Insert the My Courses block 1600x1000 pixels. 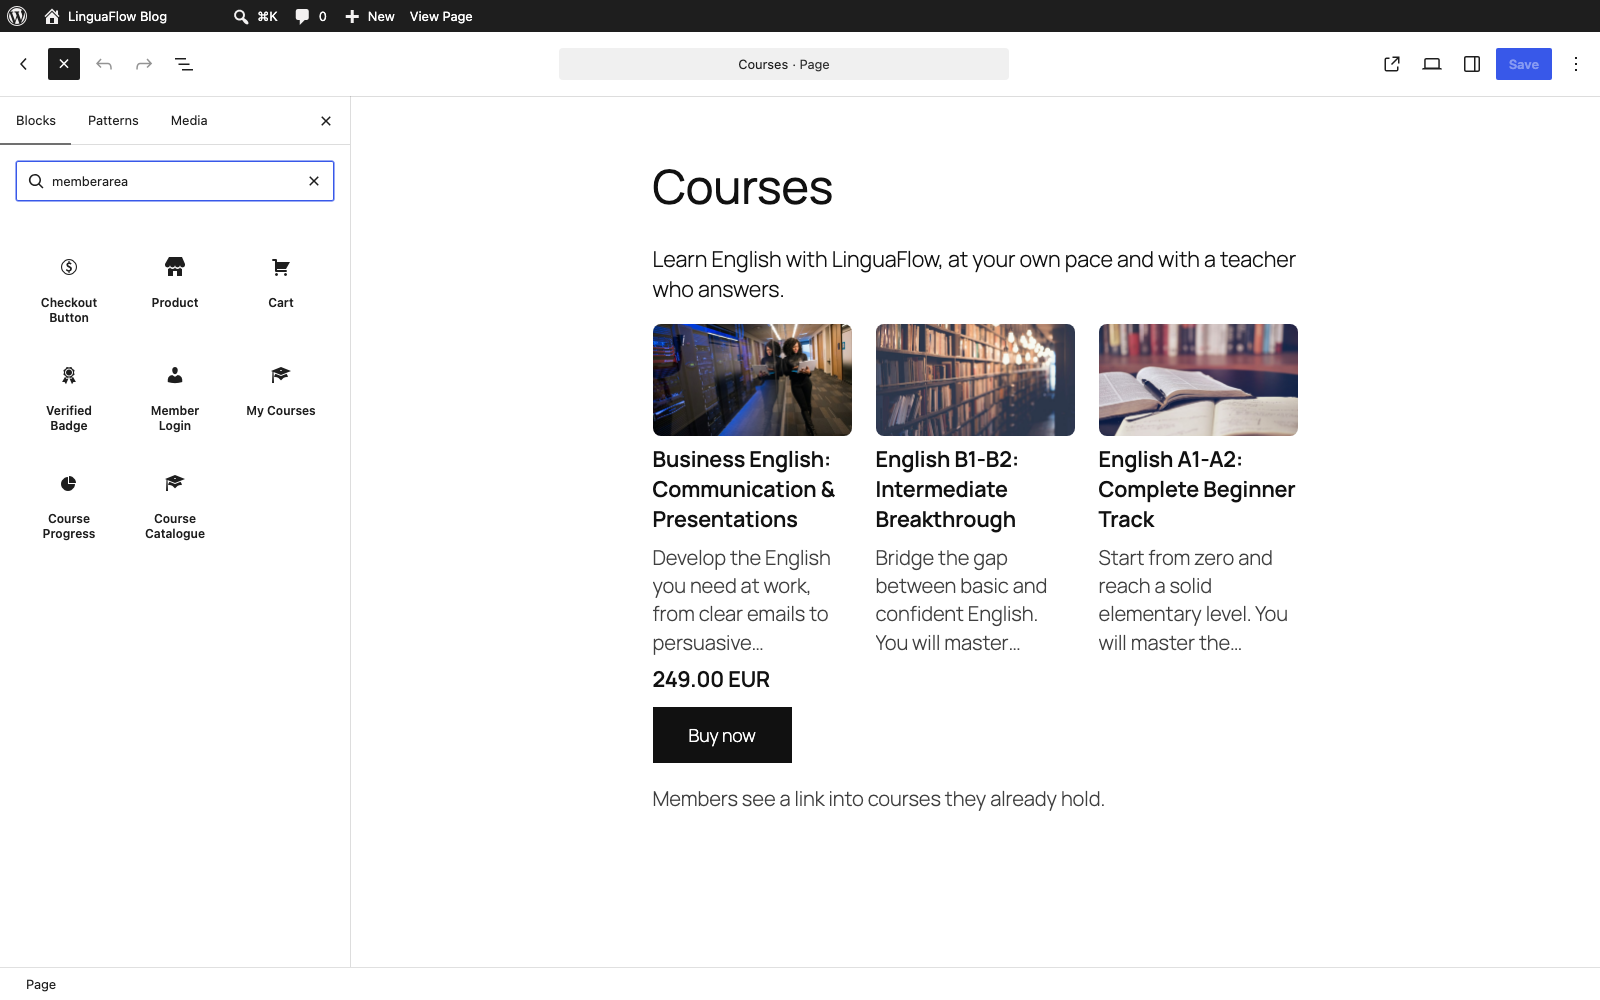coord(281,391)
